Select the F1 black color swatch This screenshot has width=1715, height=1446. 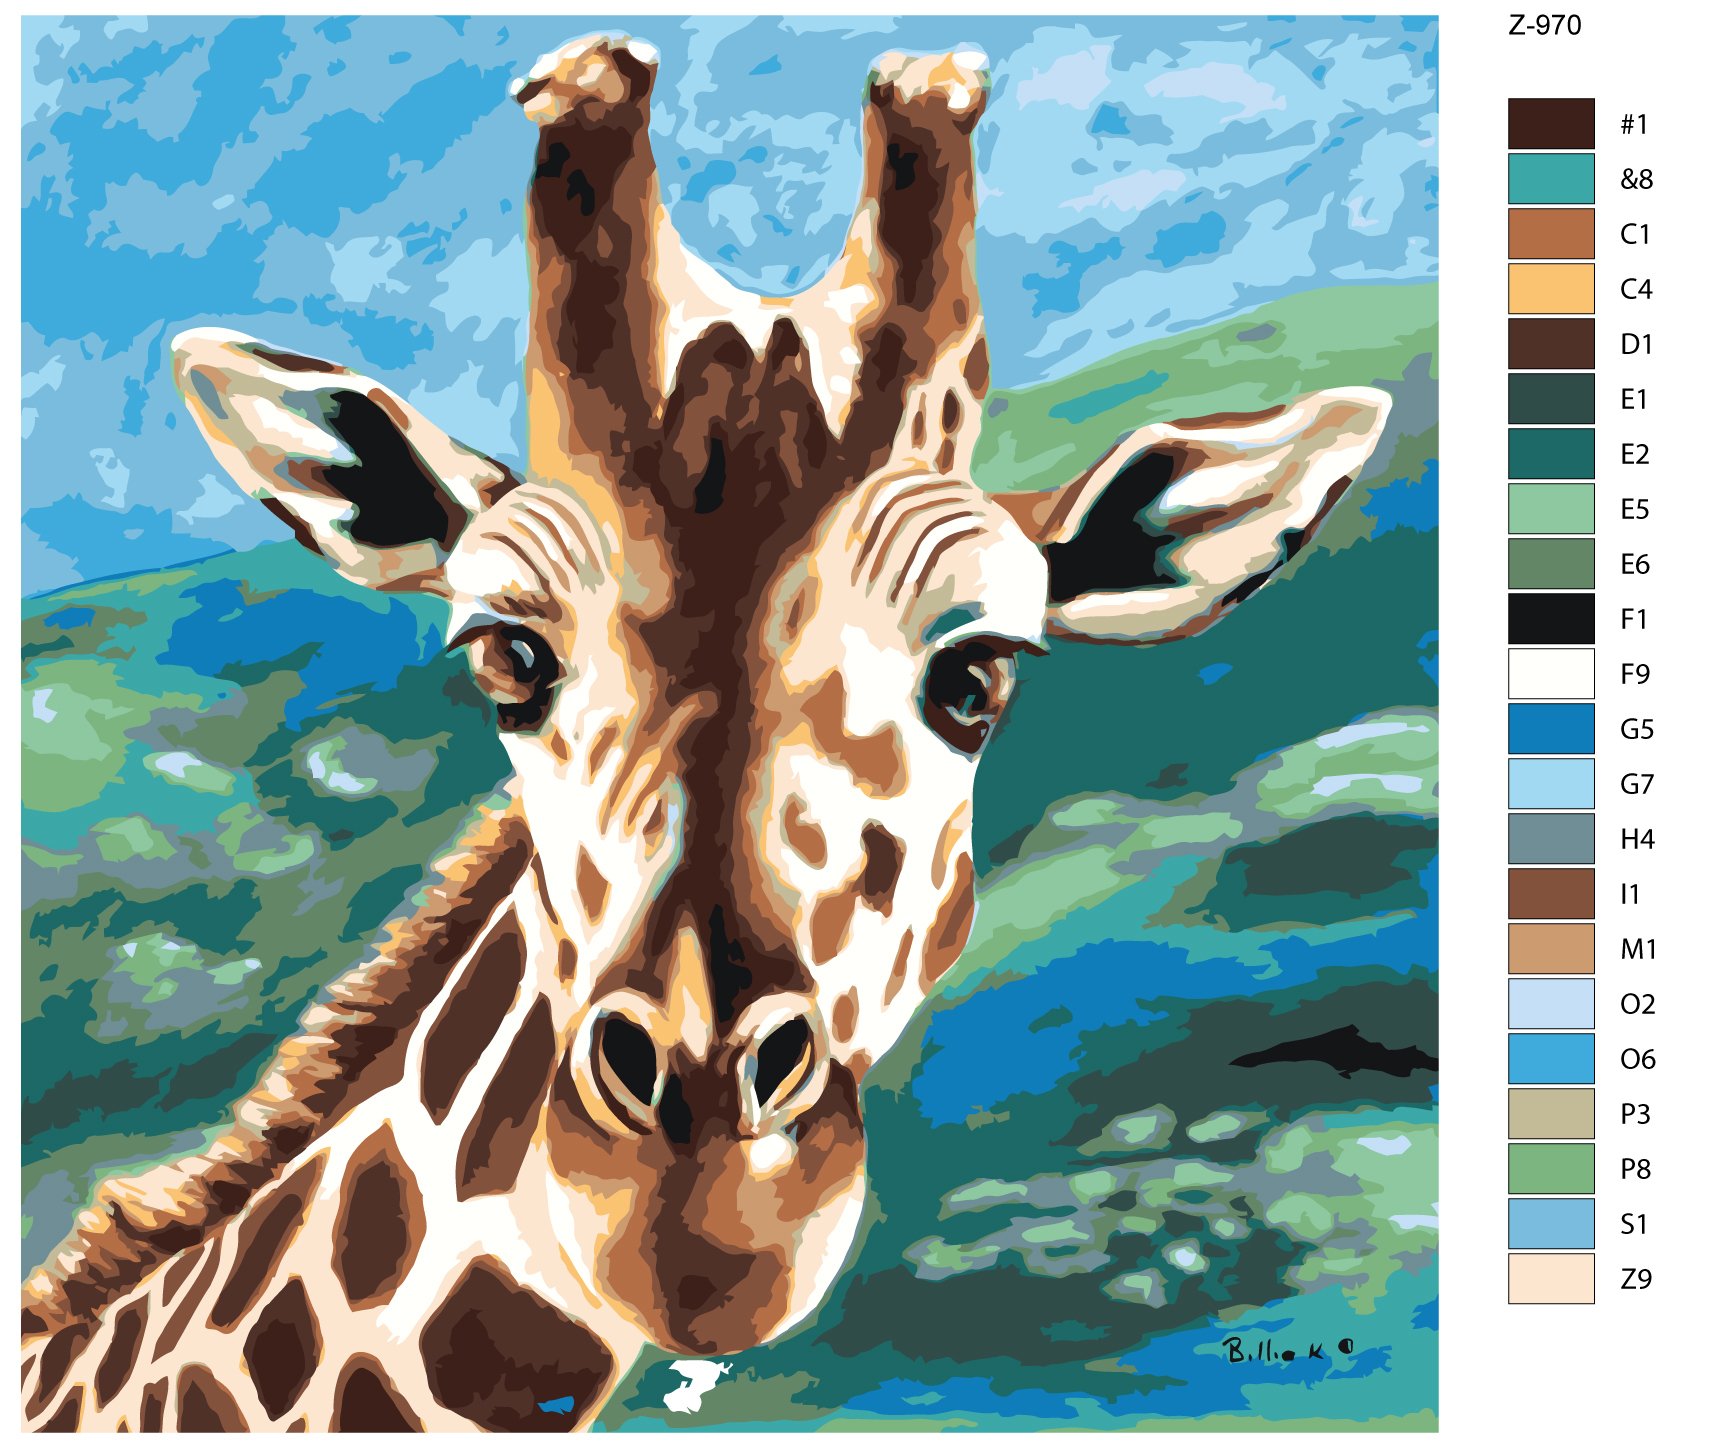tap(1551, 619)
